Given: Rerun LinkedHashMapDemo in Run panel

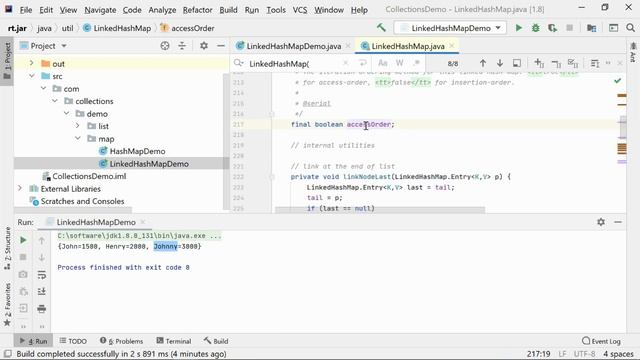Looking at the screenshot, I should [x=23, y=240].
